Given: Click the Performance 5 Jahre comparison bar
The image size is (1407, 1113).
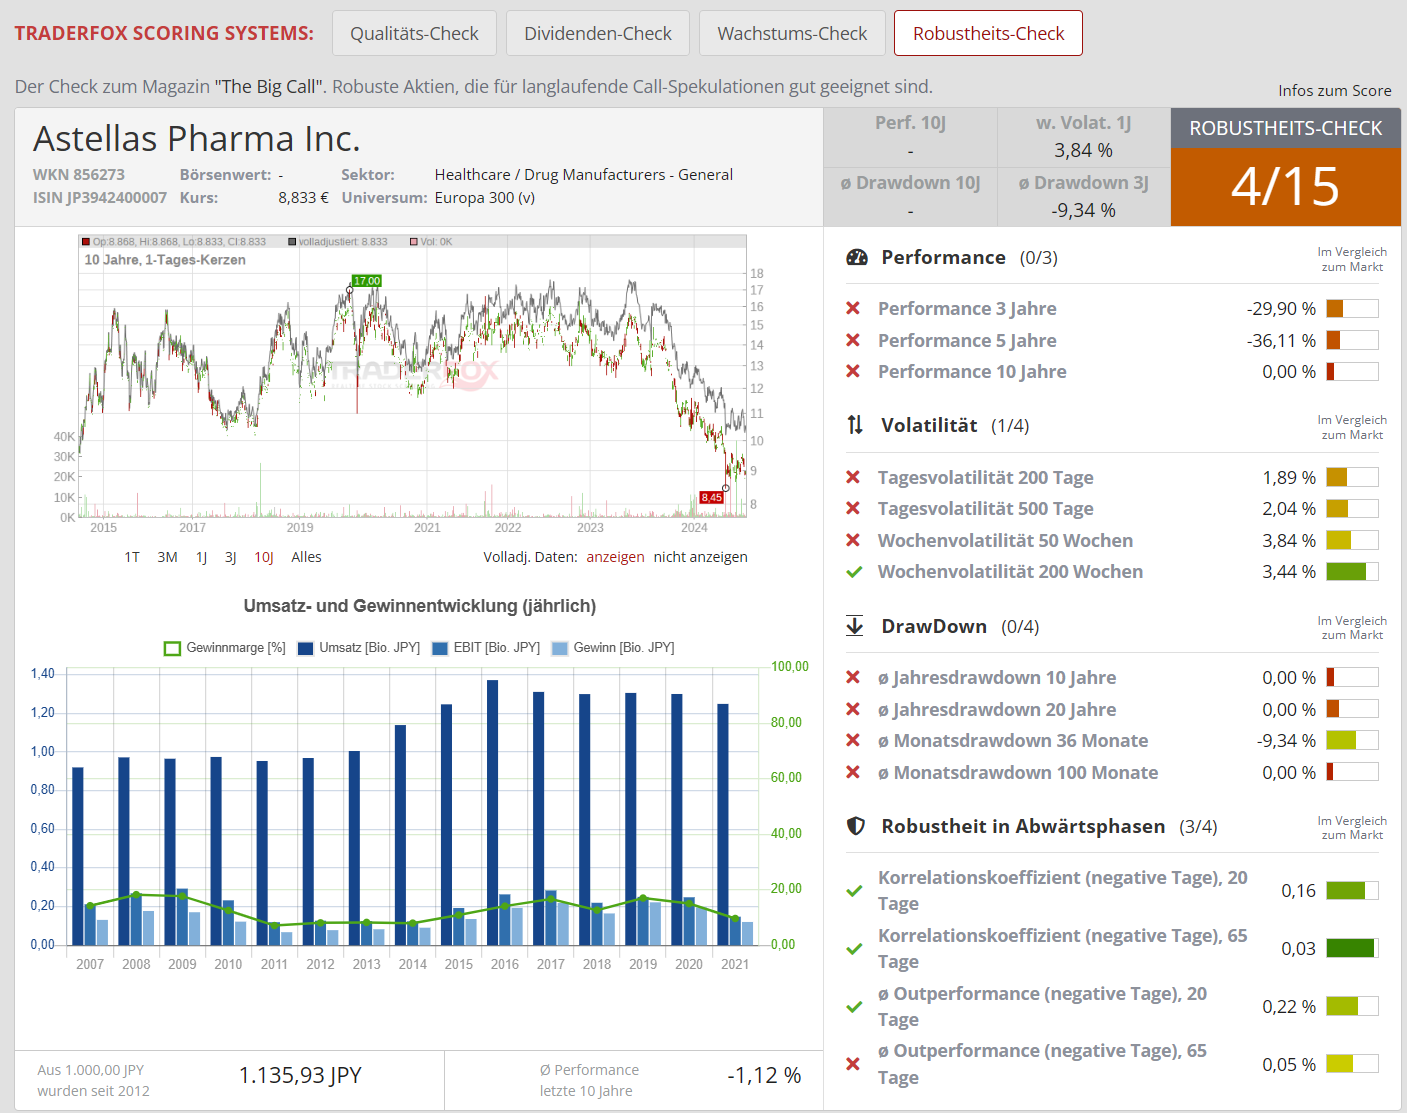Looking at the screenshot, I should (1352, 340).
